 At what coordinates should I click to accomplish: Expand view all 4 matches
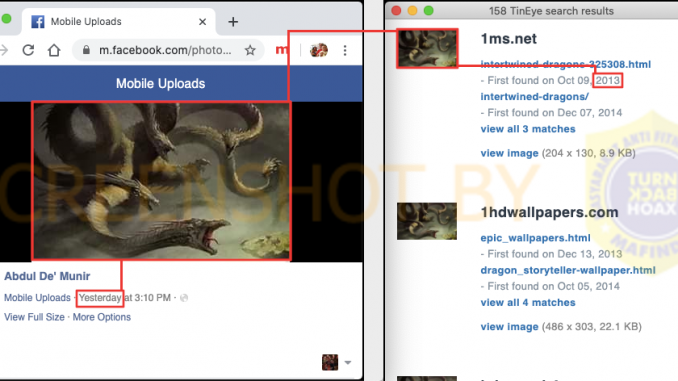pyautogui.click(x=528, y=302)
